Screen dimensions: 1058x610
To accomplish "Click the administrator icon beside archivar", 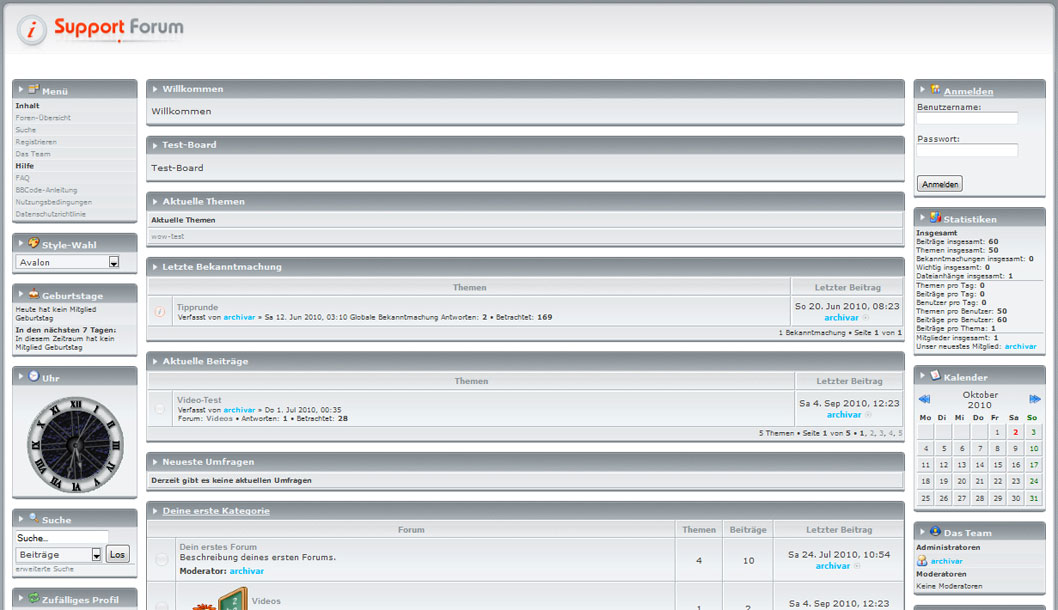I will click(x=922, y=561).
